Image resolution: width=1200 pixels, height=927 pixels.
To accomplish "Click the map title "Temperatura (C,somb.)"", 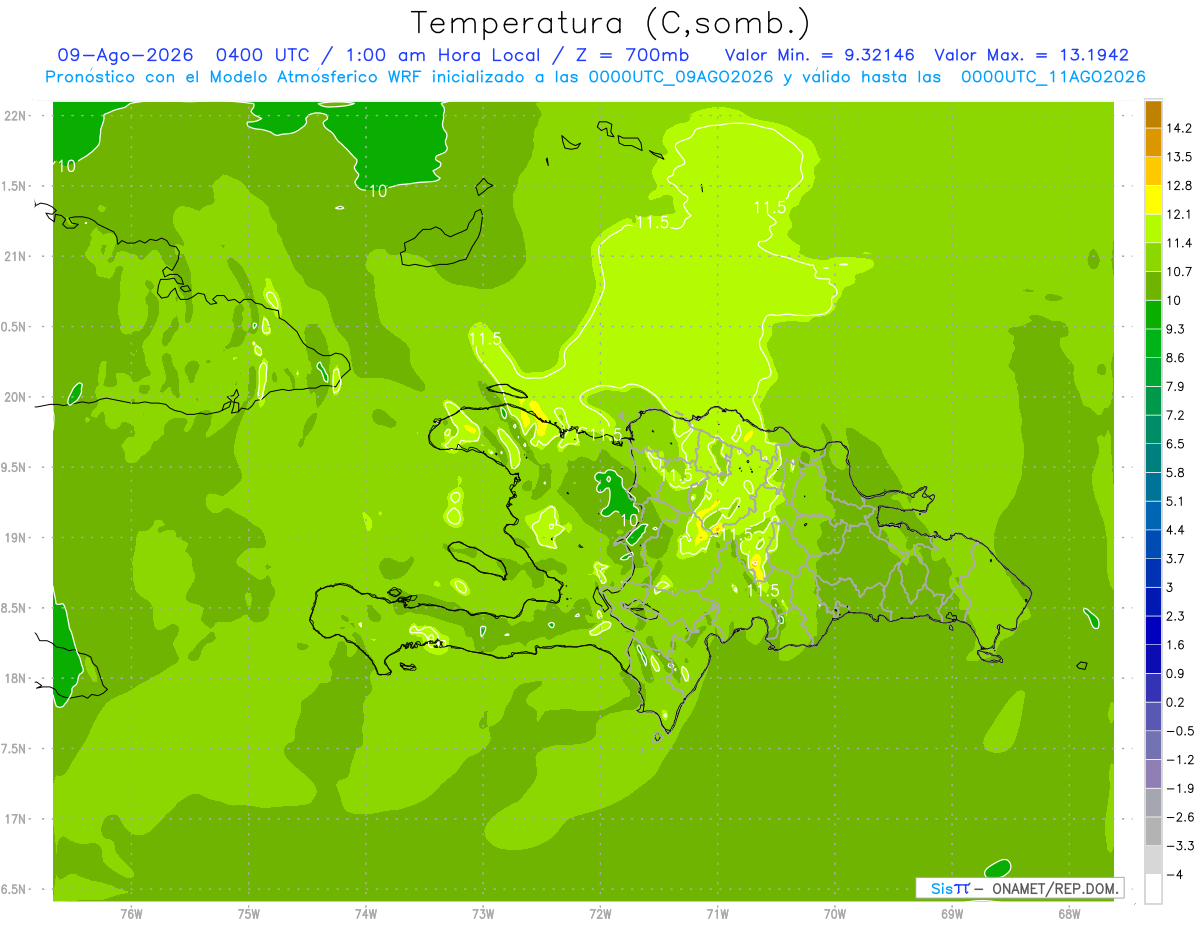I will coord(611,22).
